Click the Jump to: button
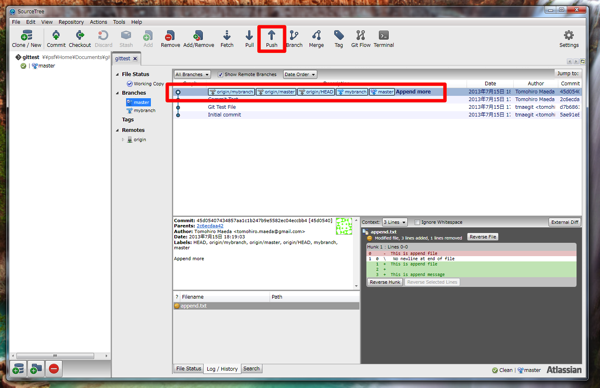The image size is (600, 388). [x=568, y=73]
